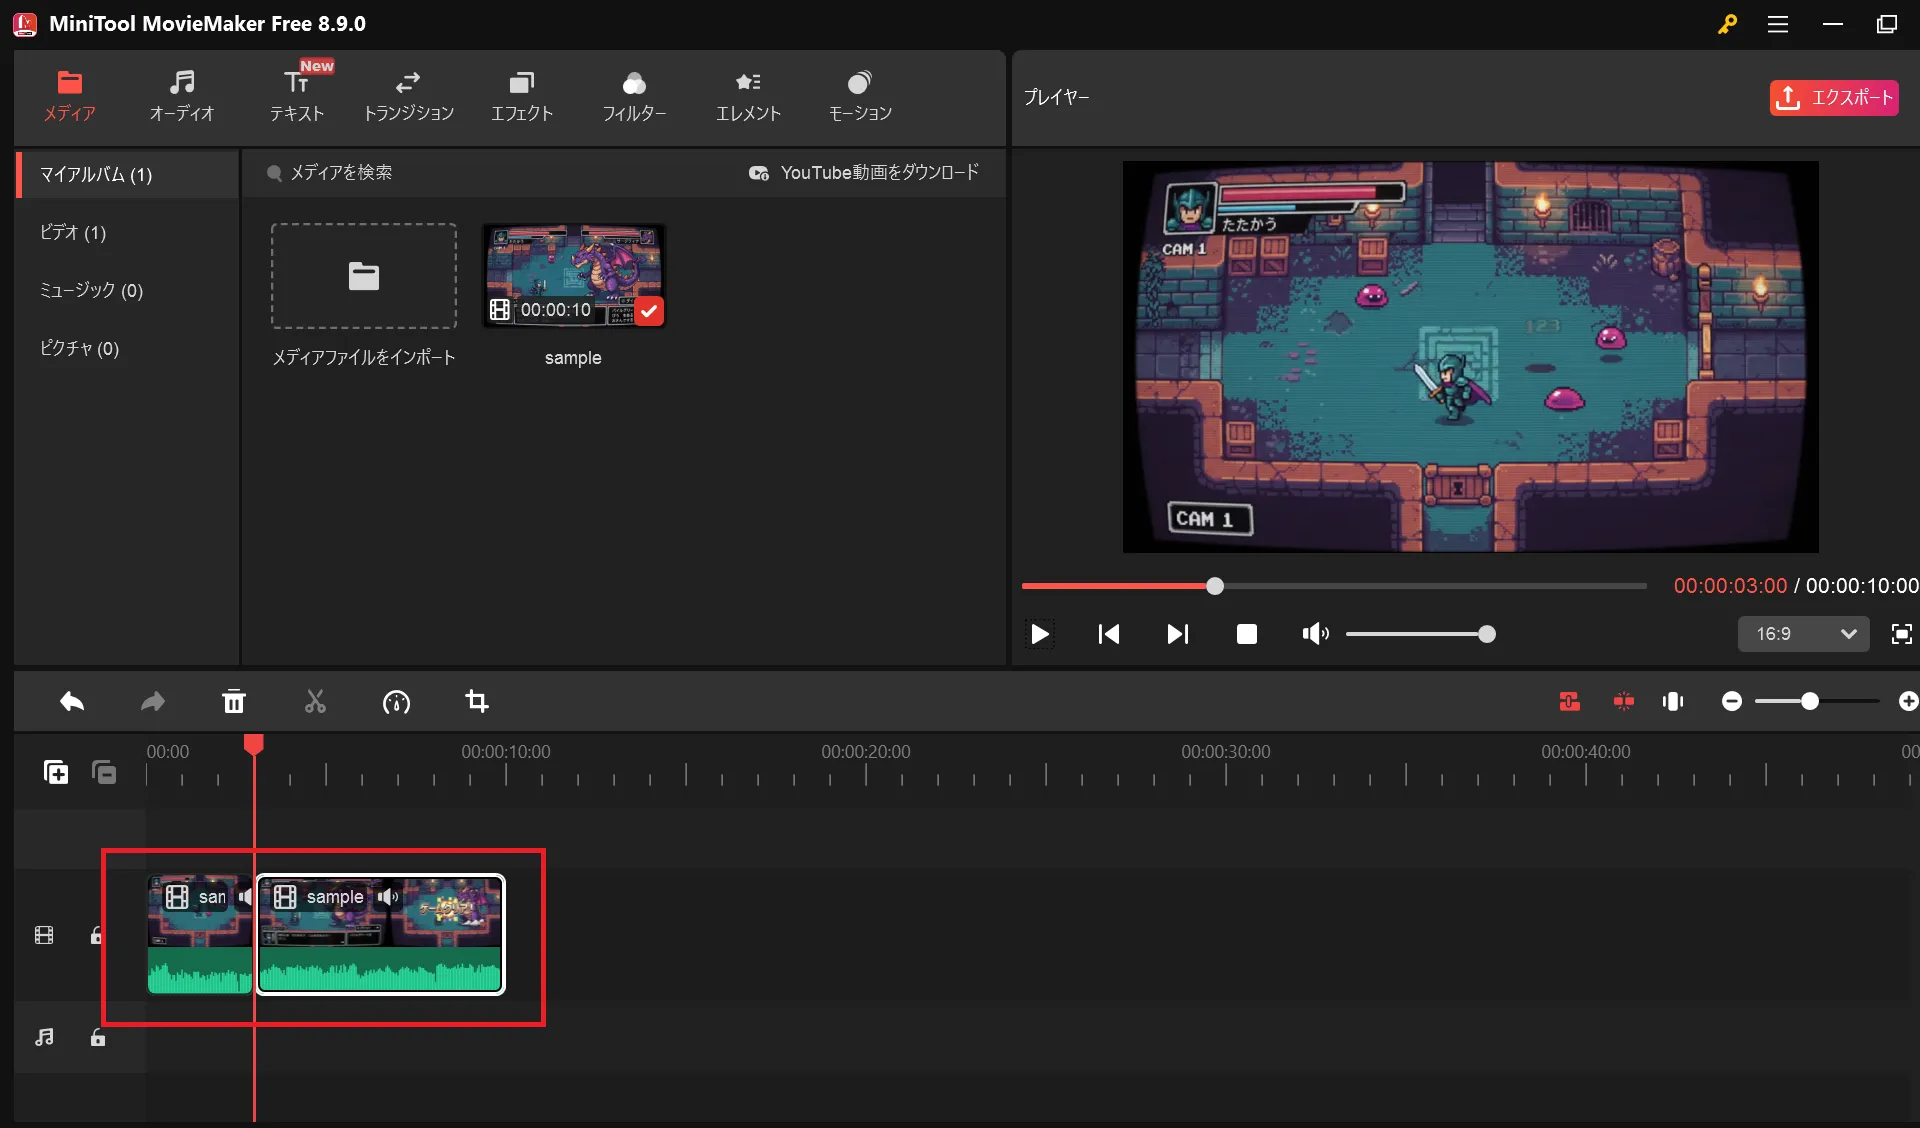Toggle the red linked-tracks icon in timeline toolbar

tap(1570, 702)
